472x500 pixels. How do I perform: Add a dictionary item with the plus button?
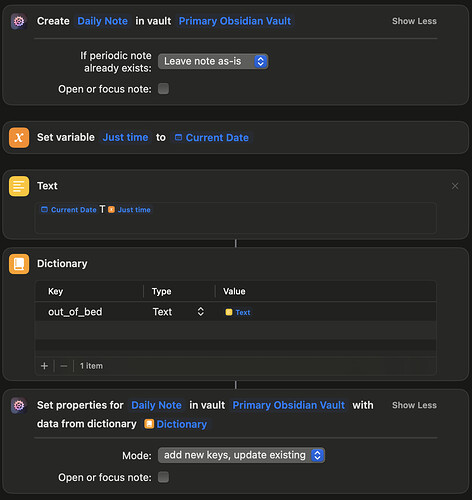pyautogui.click(x=44, y=366)
